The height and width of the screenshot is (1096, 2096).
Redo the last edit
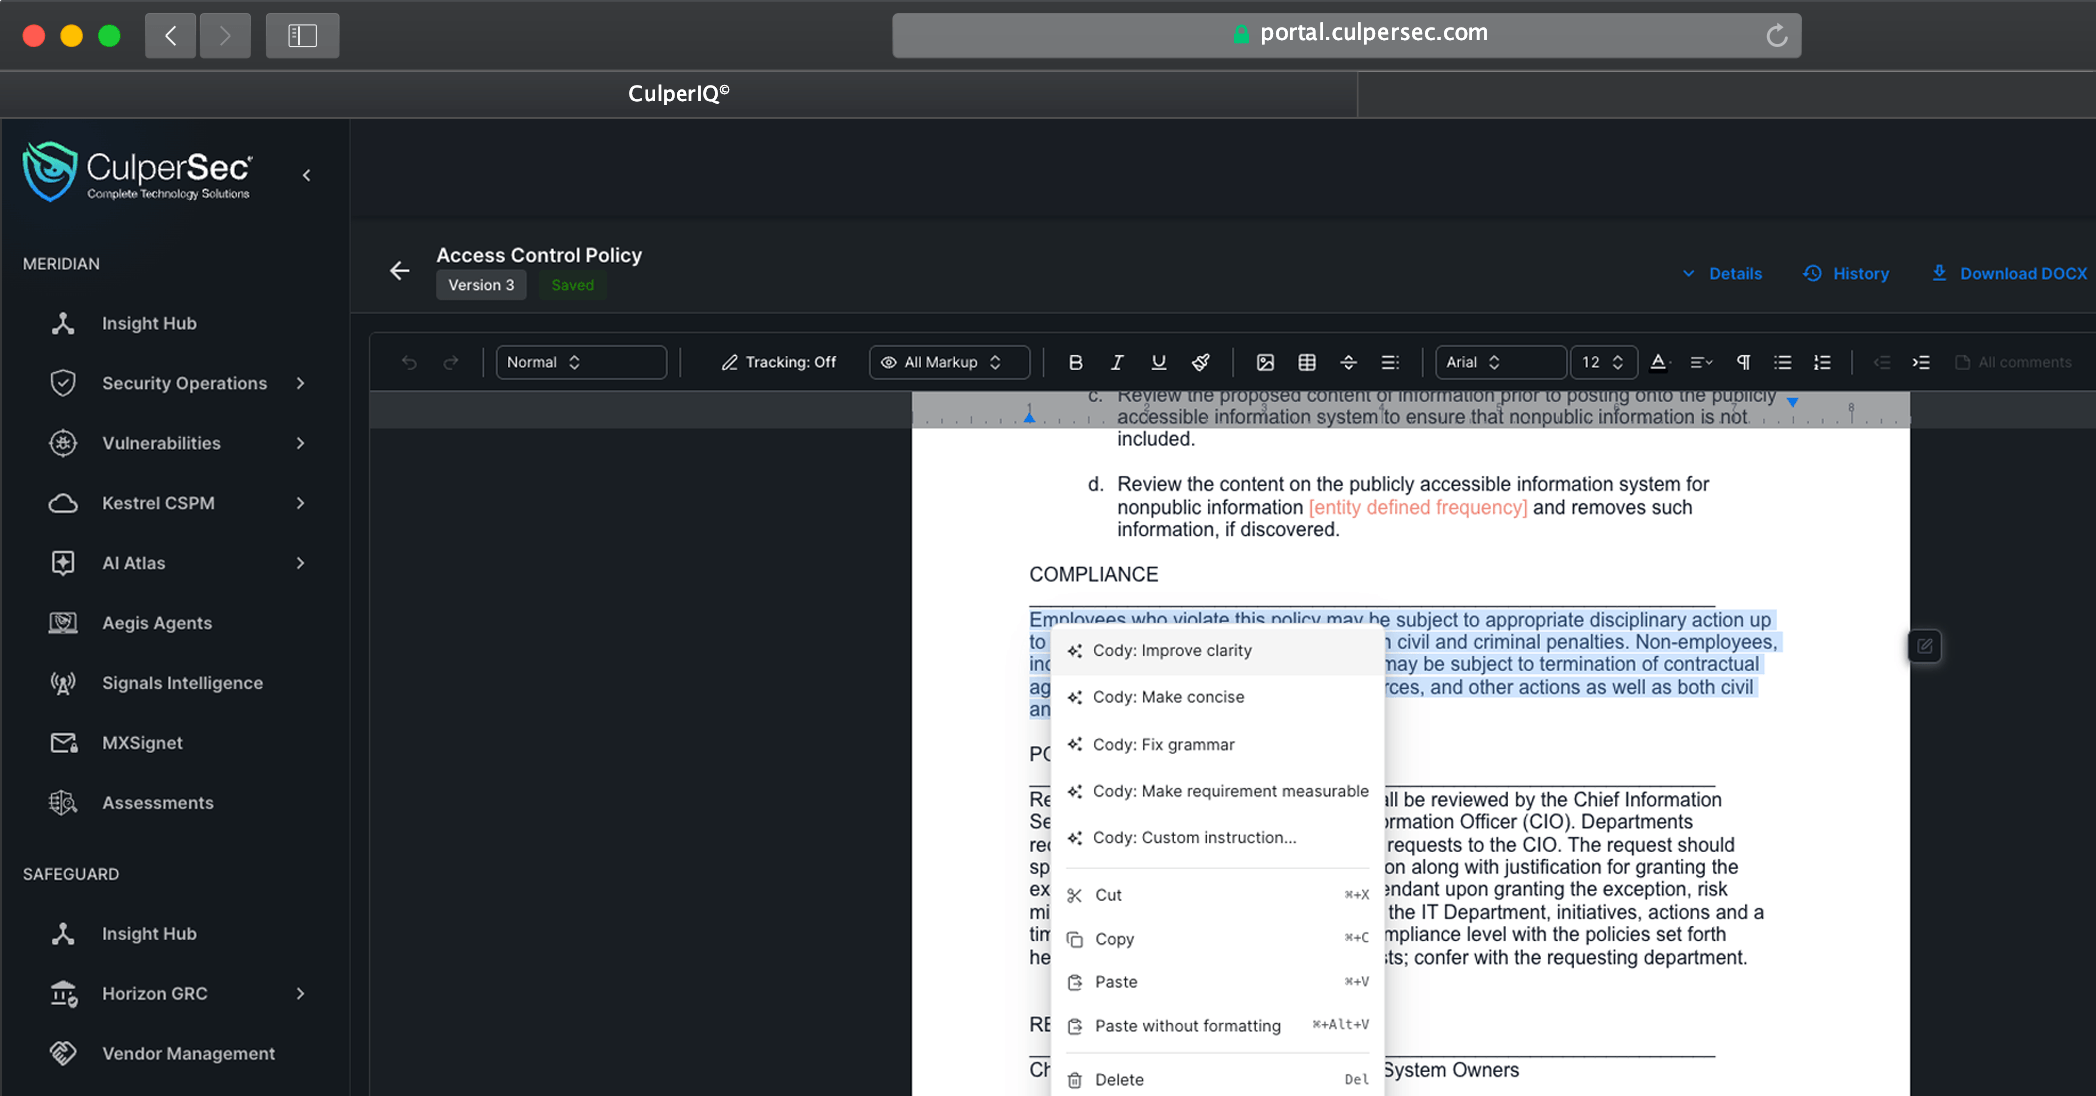coord(451,362)
